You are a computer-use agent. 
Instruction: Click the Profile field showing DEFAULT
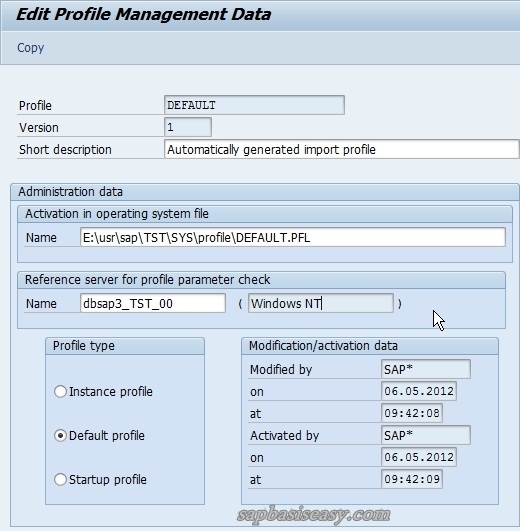pos(254,105)
